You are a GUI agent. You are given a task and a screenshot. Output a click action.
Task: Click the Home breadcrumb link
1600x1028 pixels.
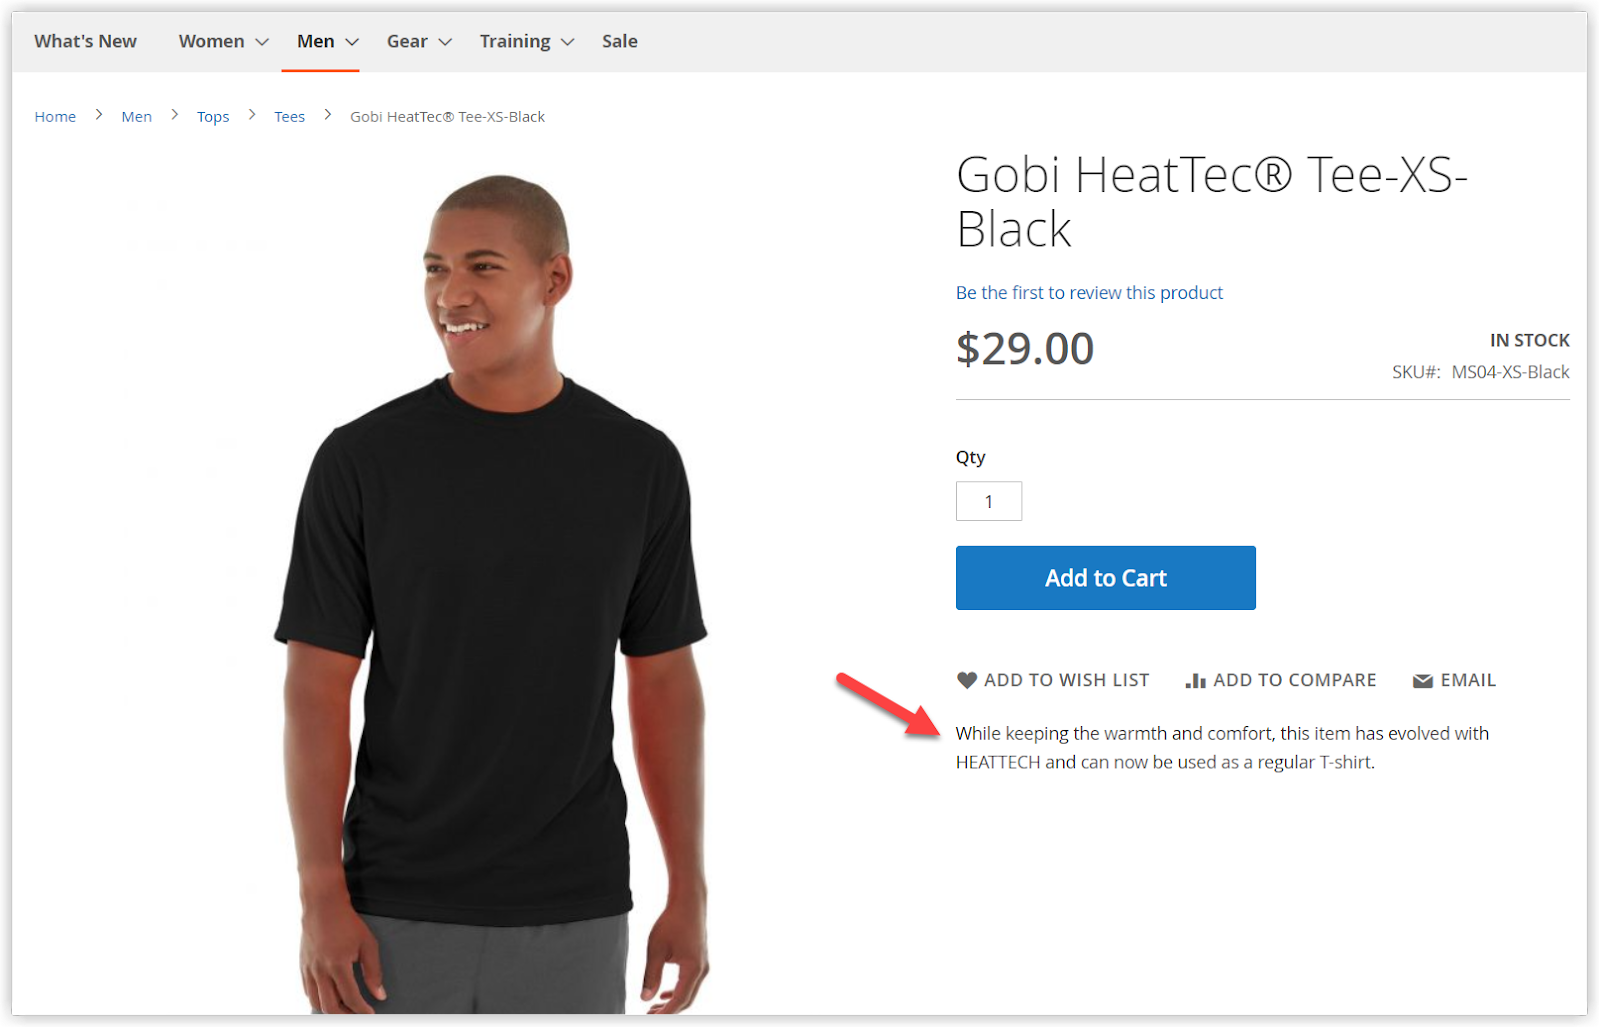[55, 116]
